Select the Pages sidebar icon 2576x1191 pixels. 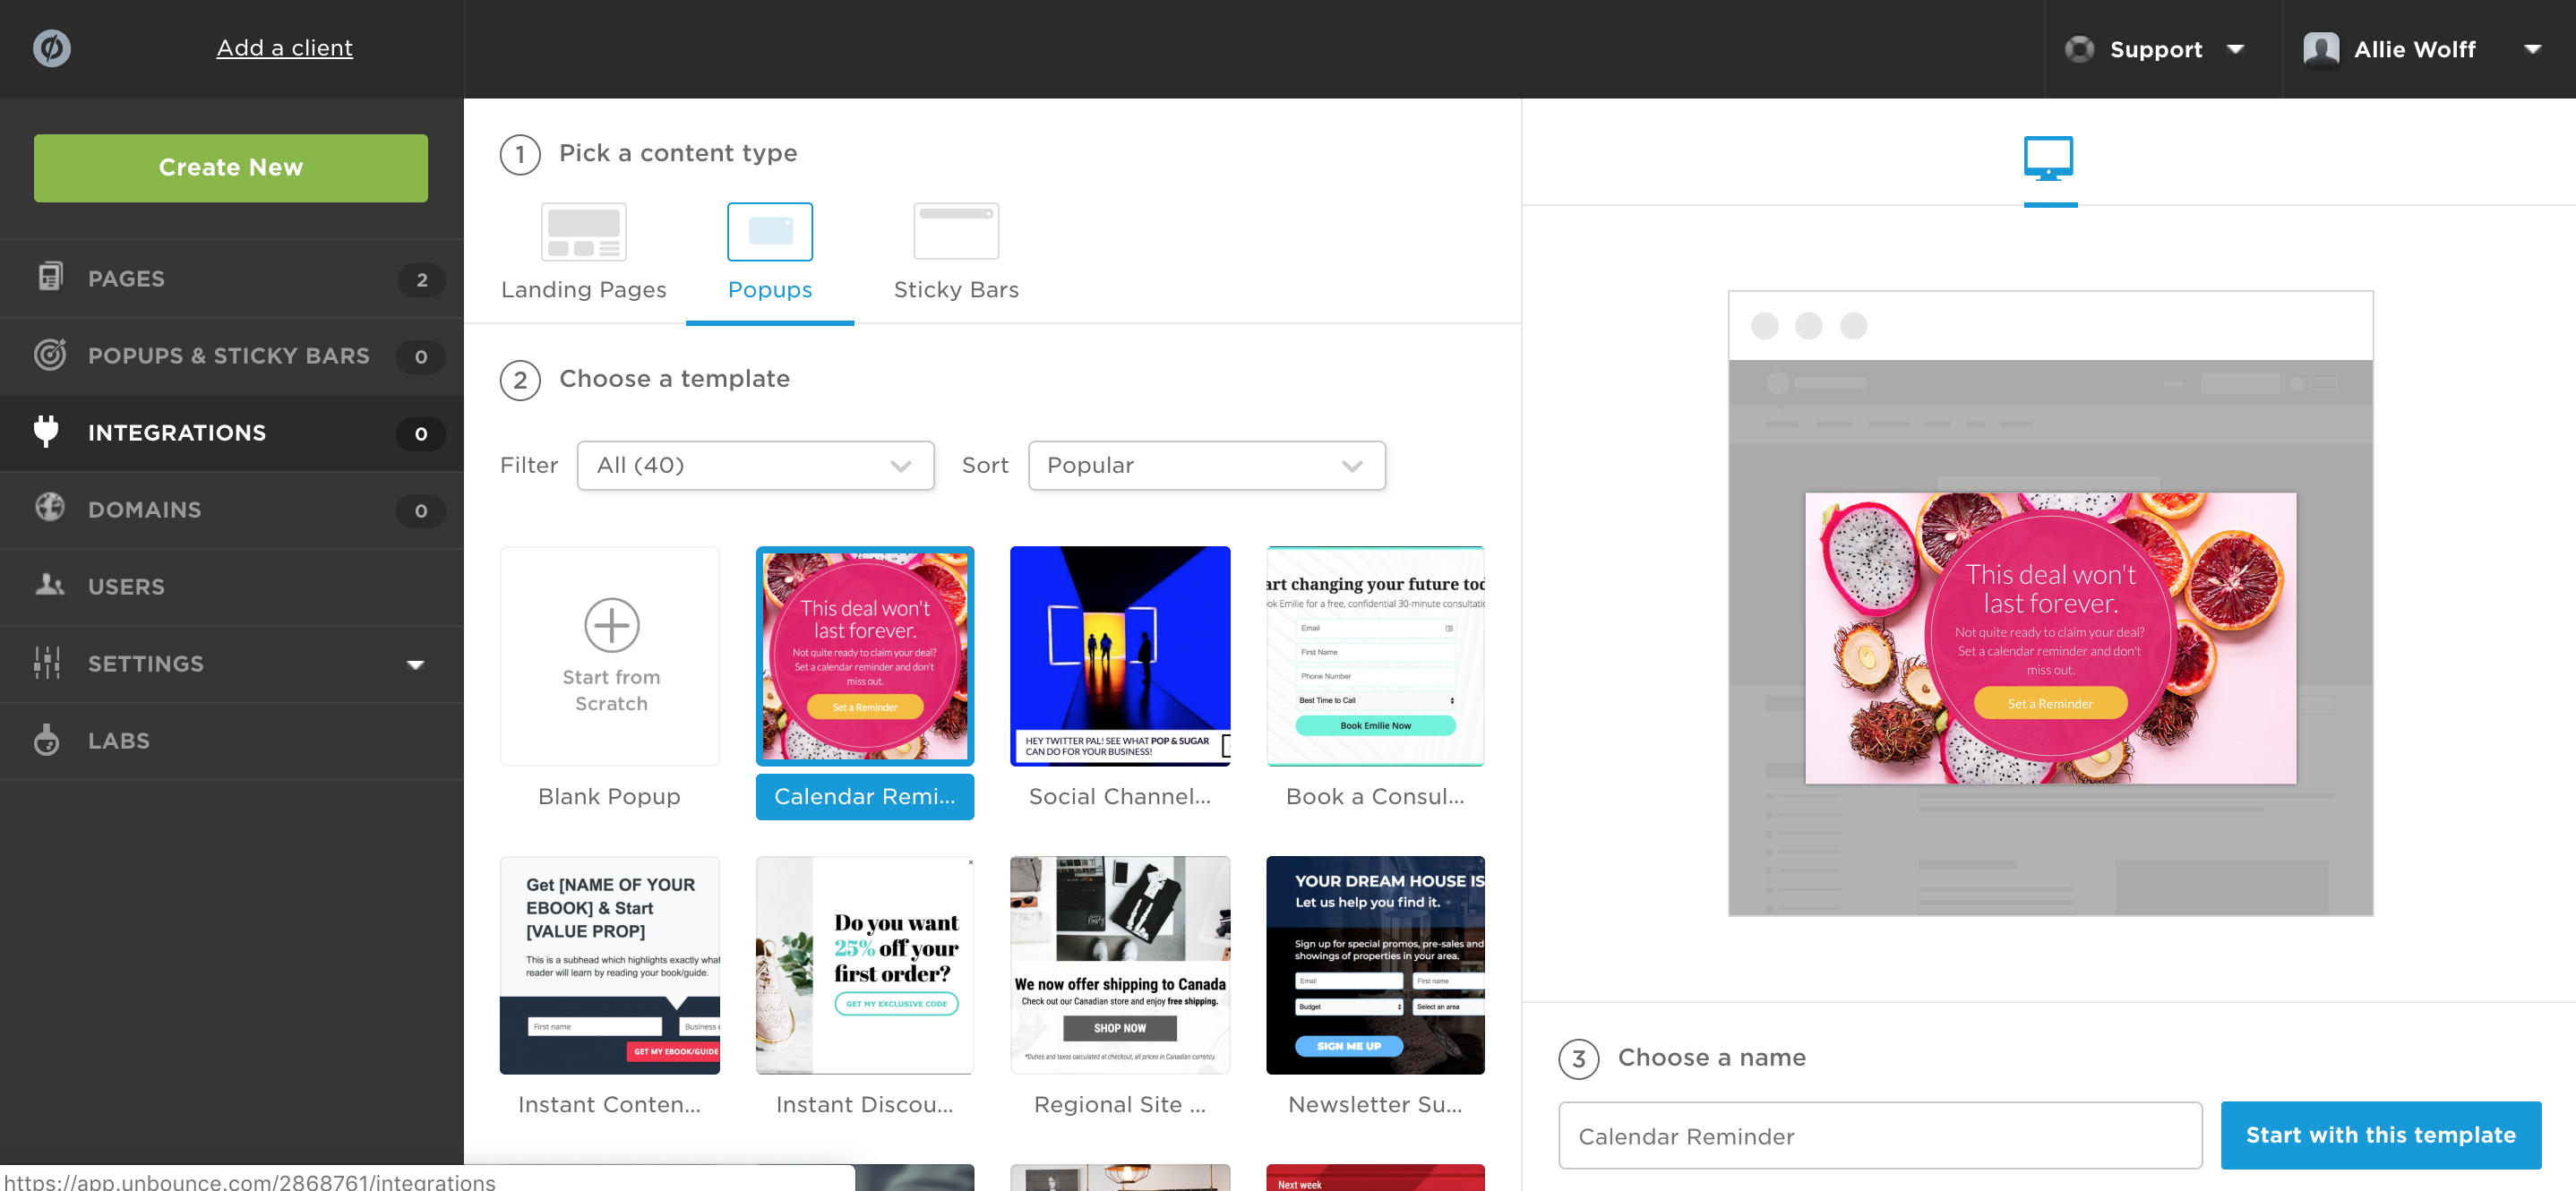tap(50, 277)
